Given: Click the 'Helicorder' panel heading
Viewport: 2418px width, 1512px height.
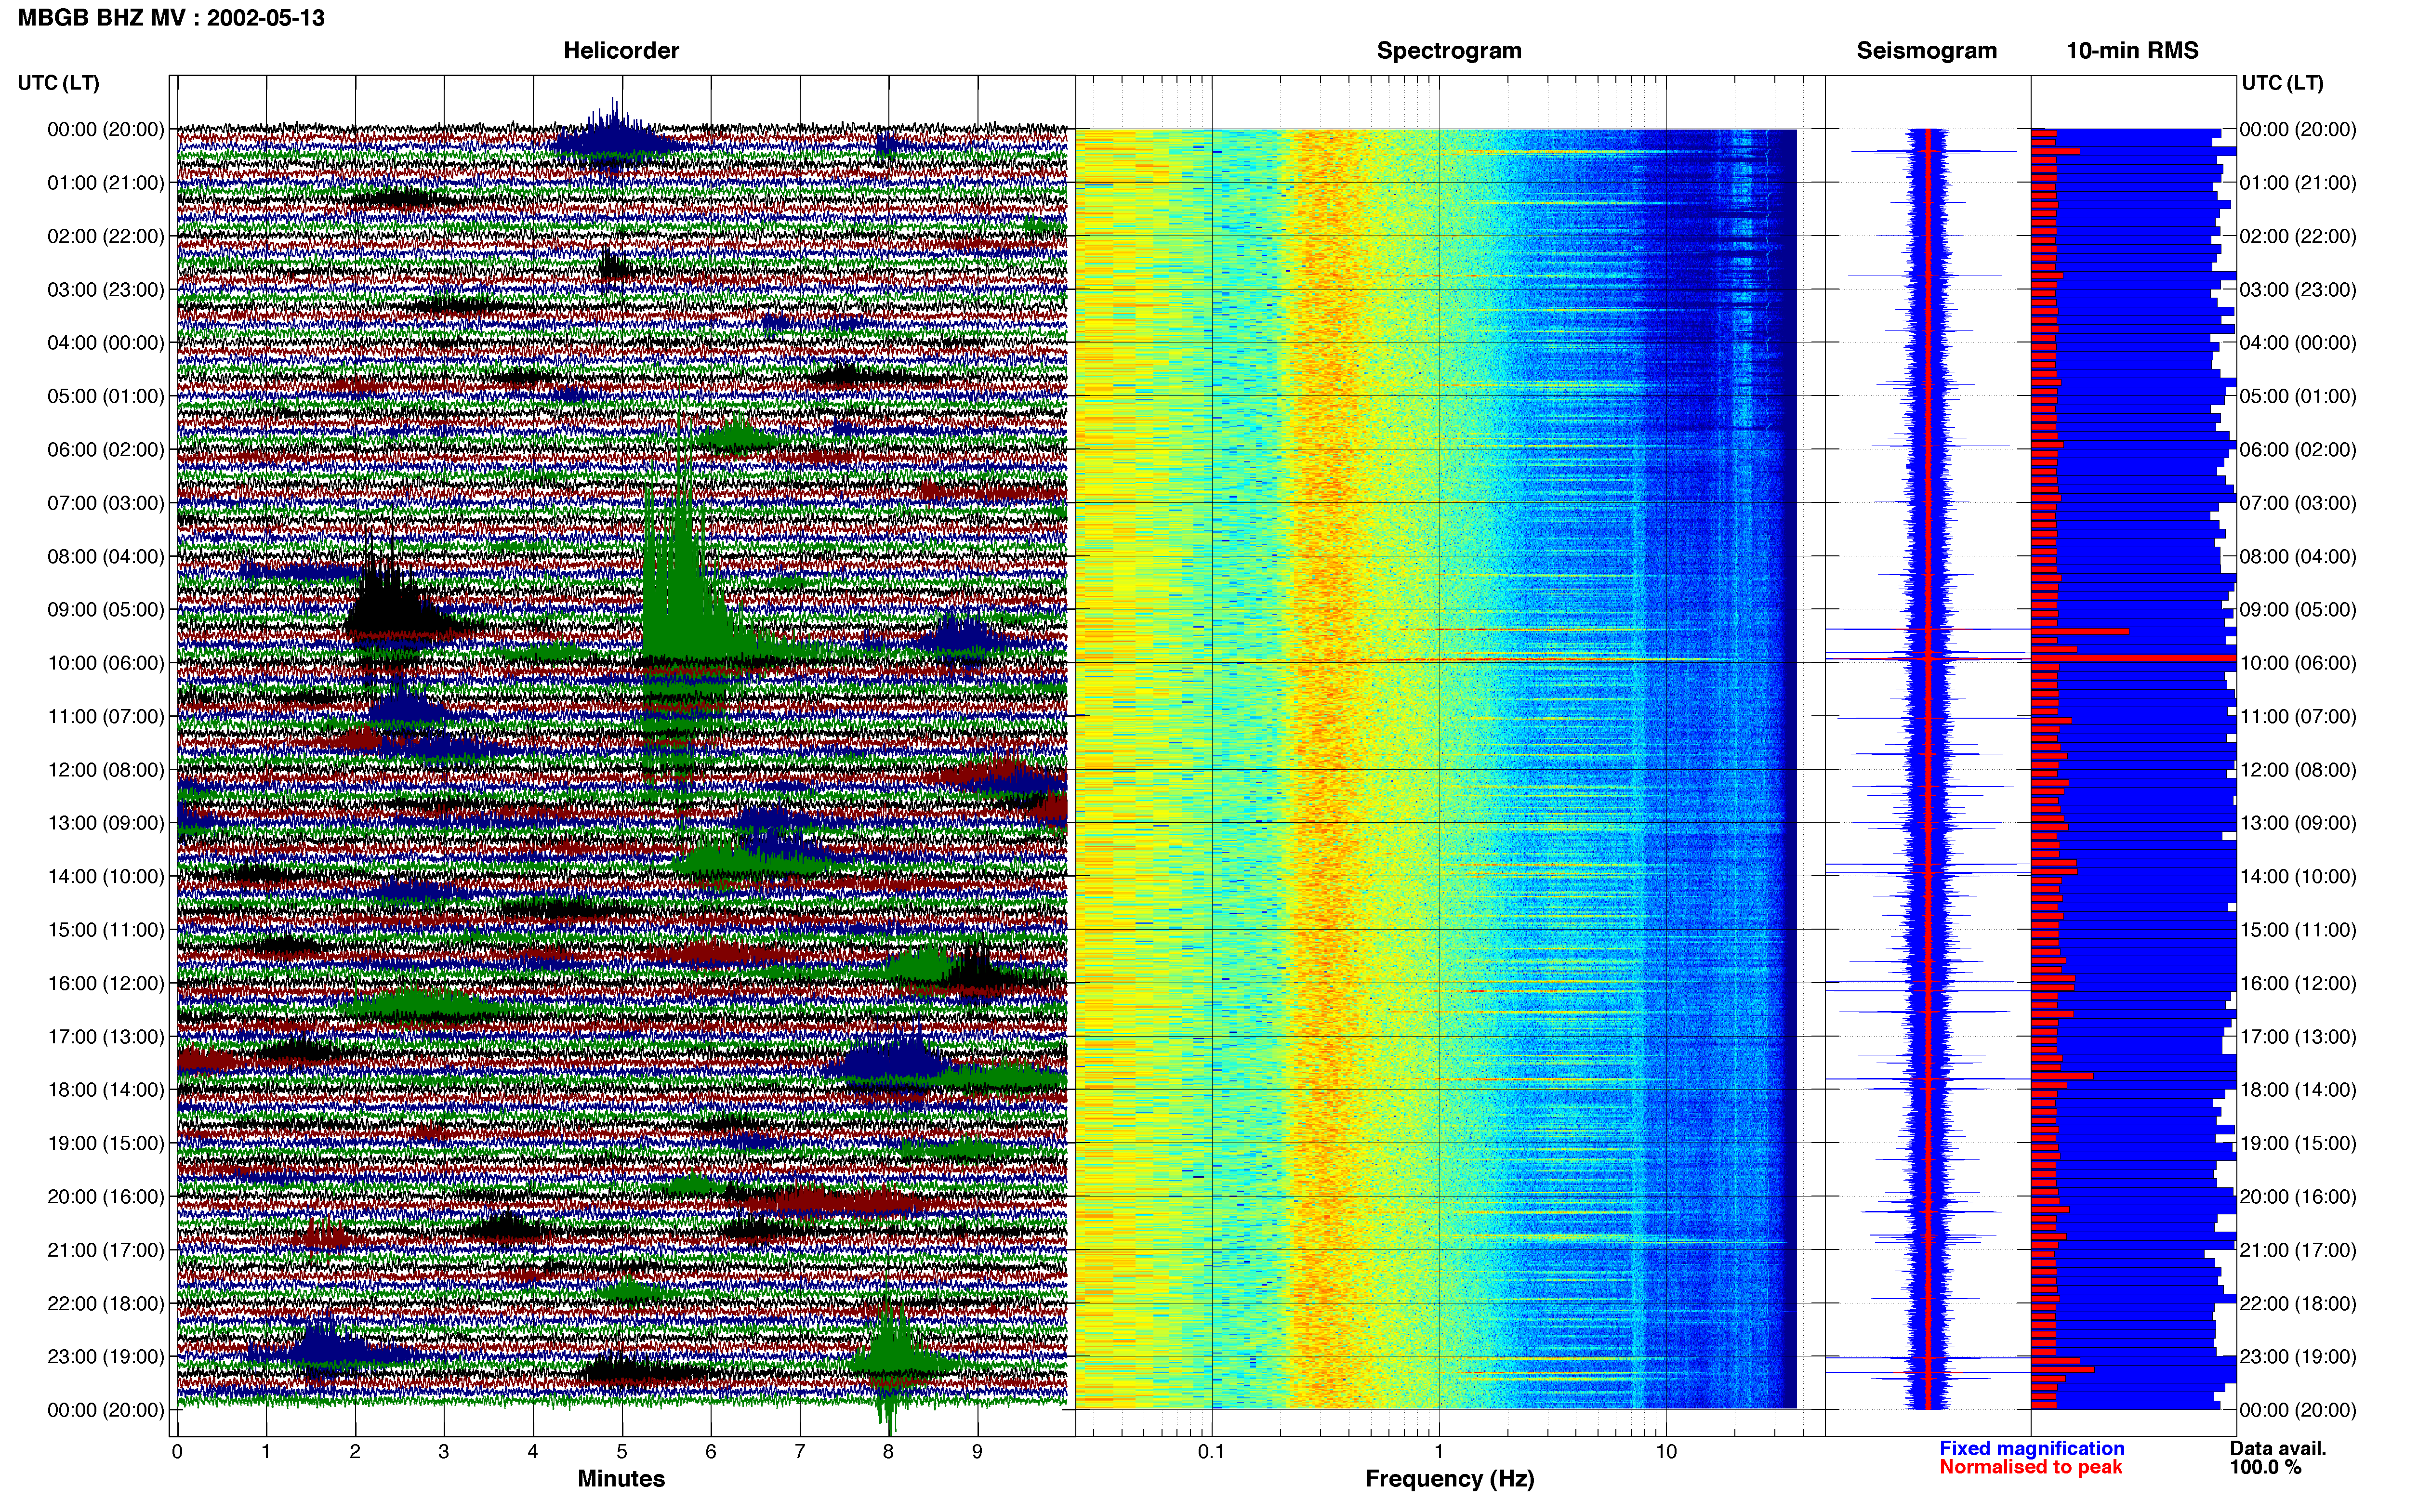Looking at the screenshot, I should coord(621,51).
